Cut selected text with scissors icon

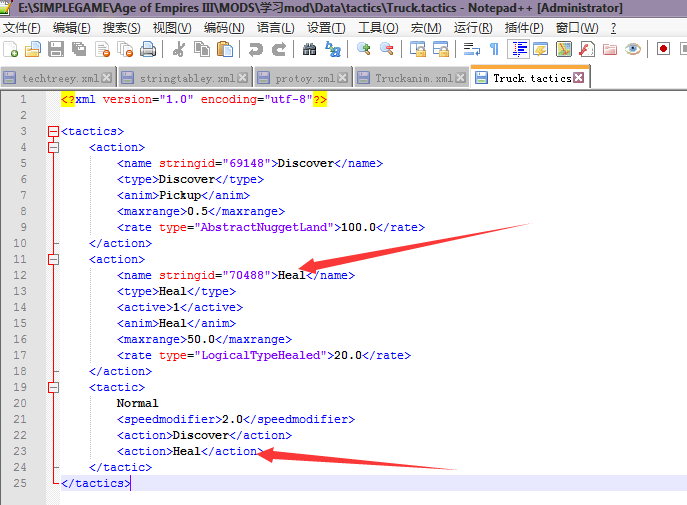(179, 49)
